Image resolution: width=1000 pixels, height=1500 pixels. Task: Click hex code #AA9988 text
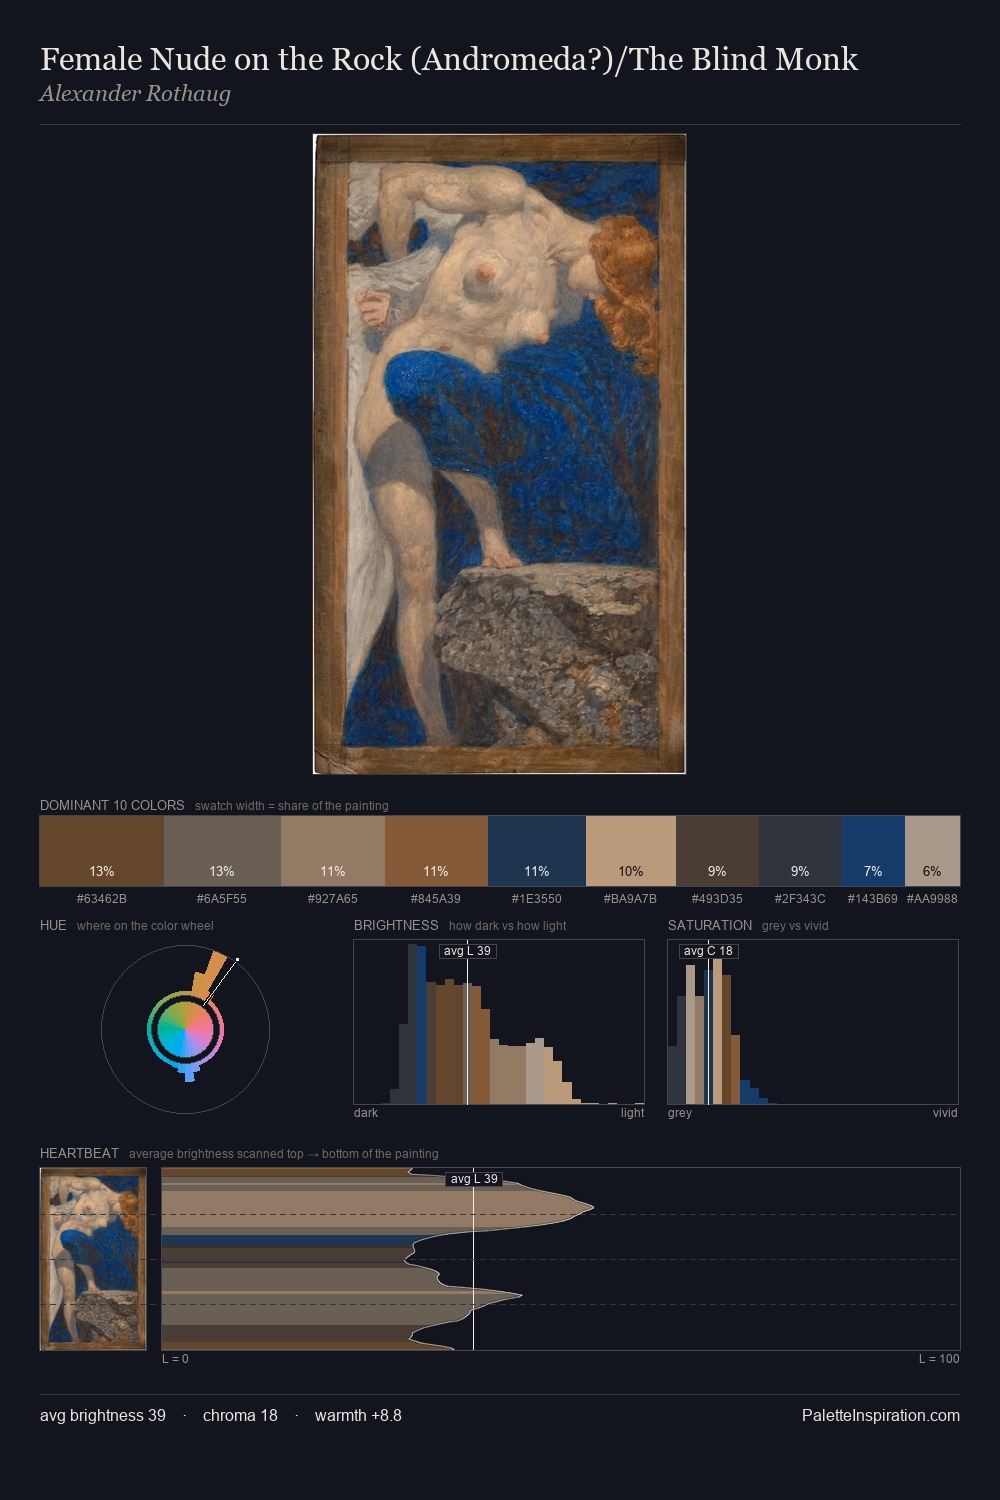[x=932, y=899]
